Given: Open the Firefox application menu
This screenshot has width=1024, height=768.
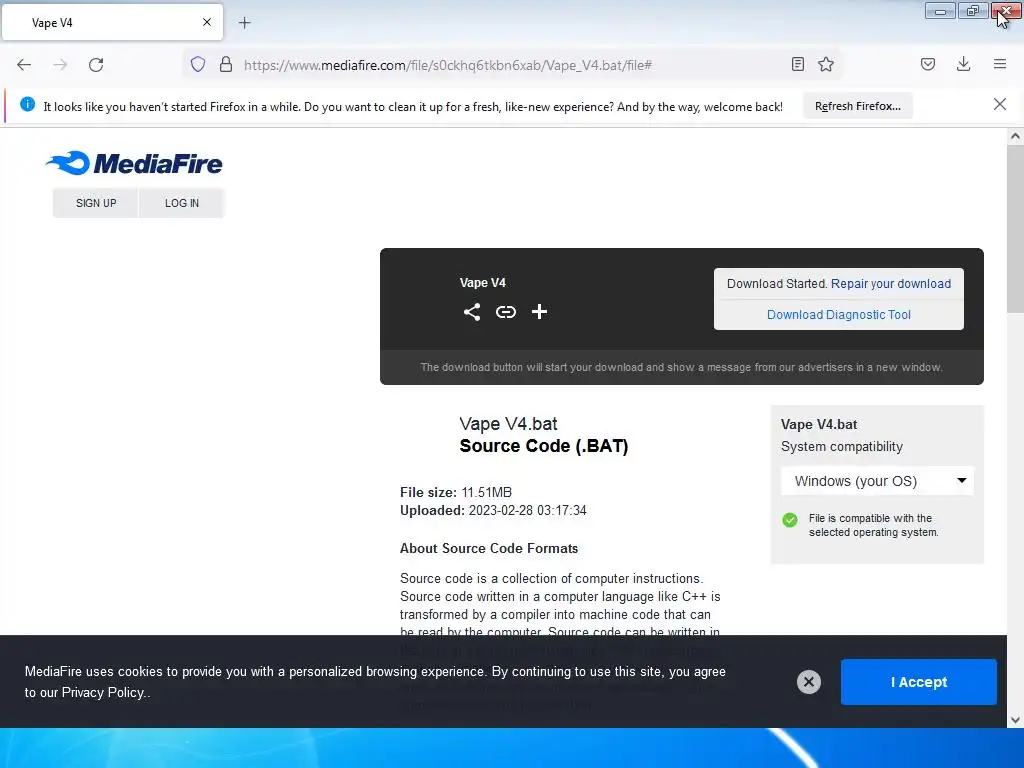Looking at the screenshot, I should tap(999, 64).
